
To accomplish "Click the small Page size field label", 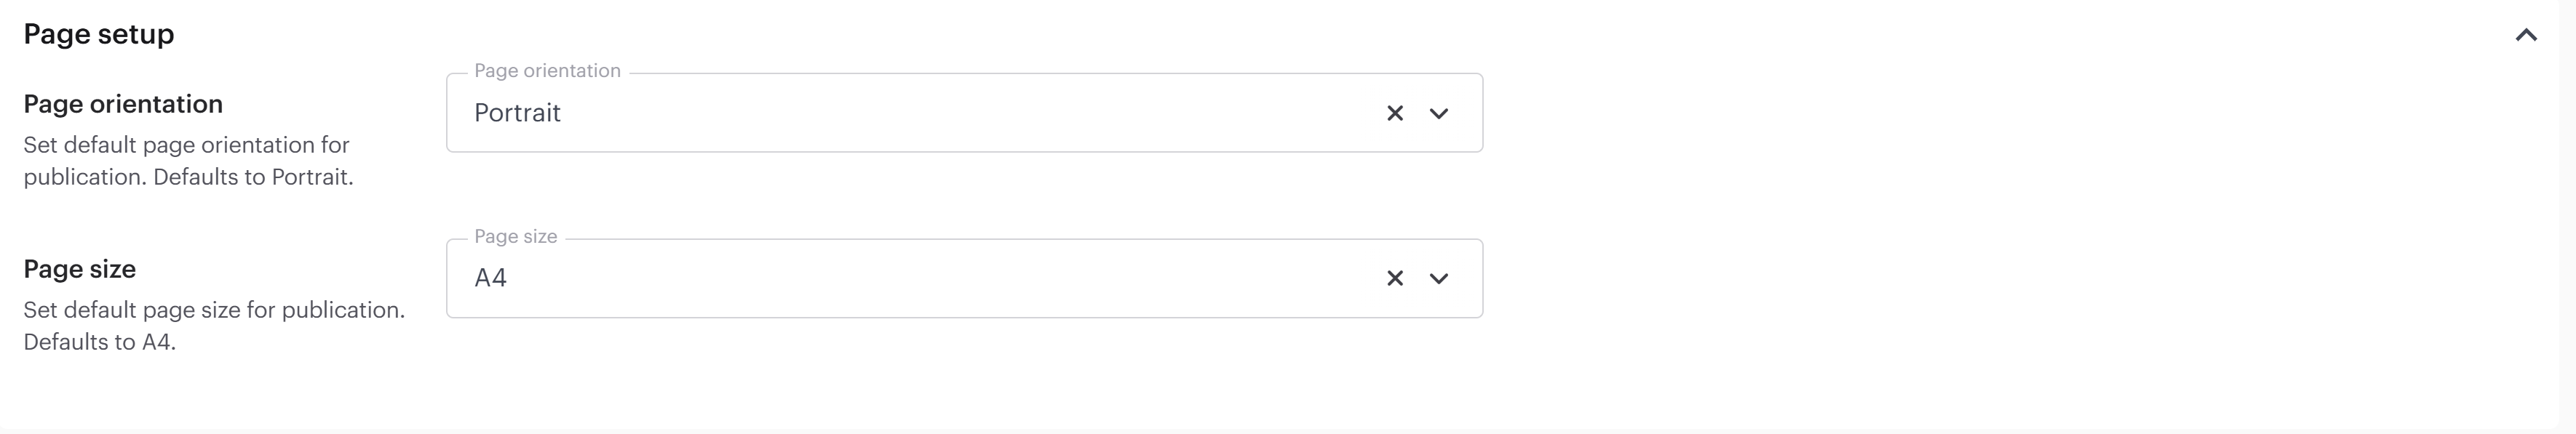I will [x=515, y=236].
